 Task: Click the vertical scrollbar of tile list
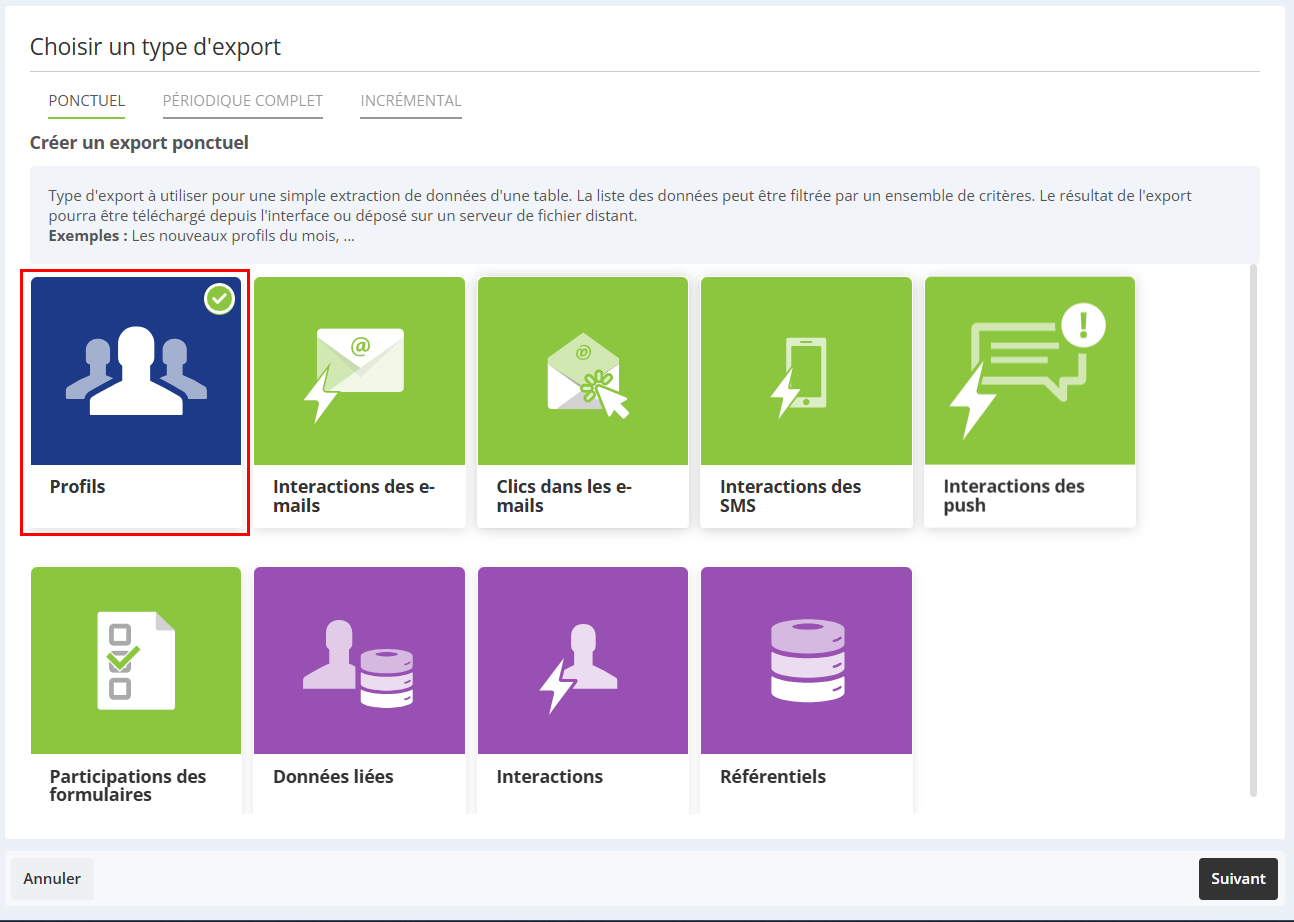(1254, 530)
